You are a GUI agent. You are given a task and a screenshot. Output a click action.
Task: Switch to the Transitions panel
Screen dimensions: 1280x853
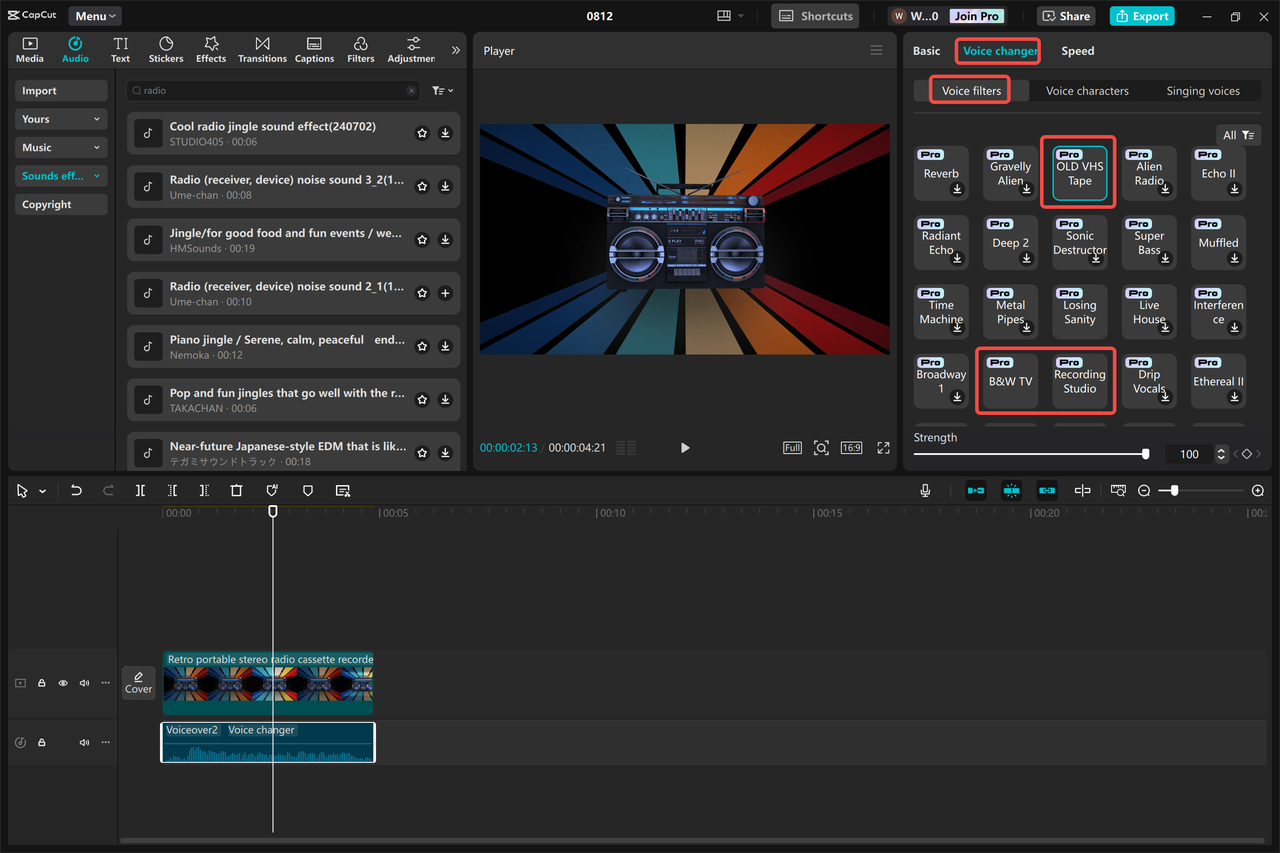tap(262, 49)
